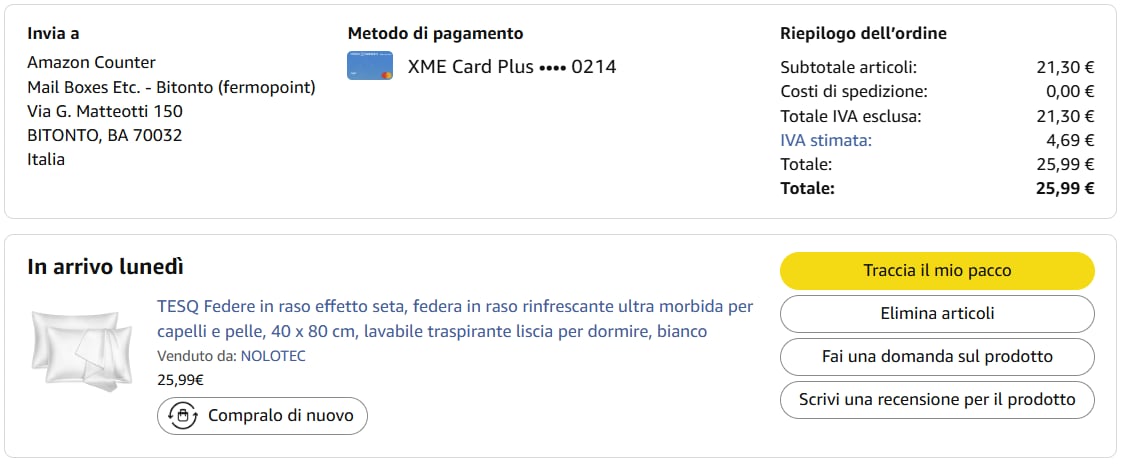Choose Scrivi una recensione per il prodotto

tap(937, 400)
